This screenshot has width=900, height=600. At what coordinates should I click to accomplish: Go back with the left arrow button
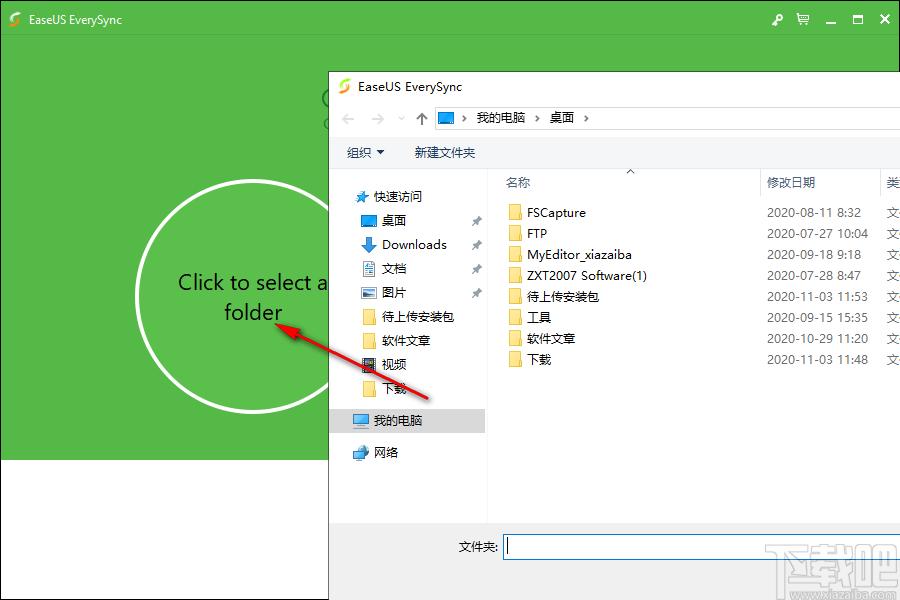[348, 119]
